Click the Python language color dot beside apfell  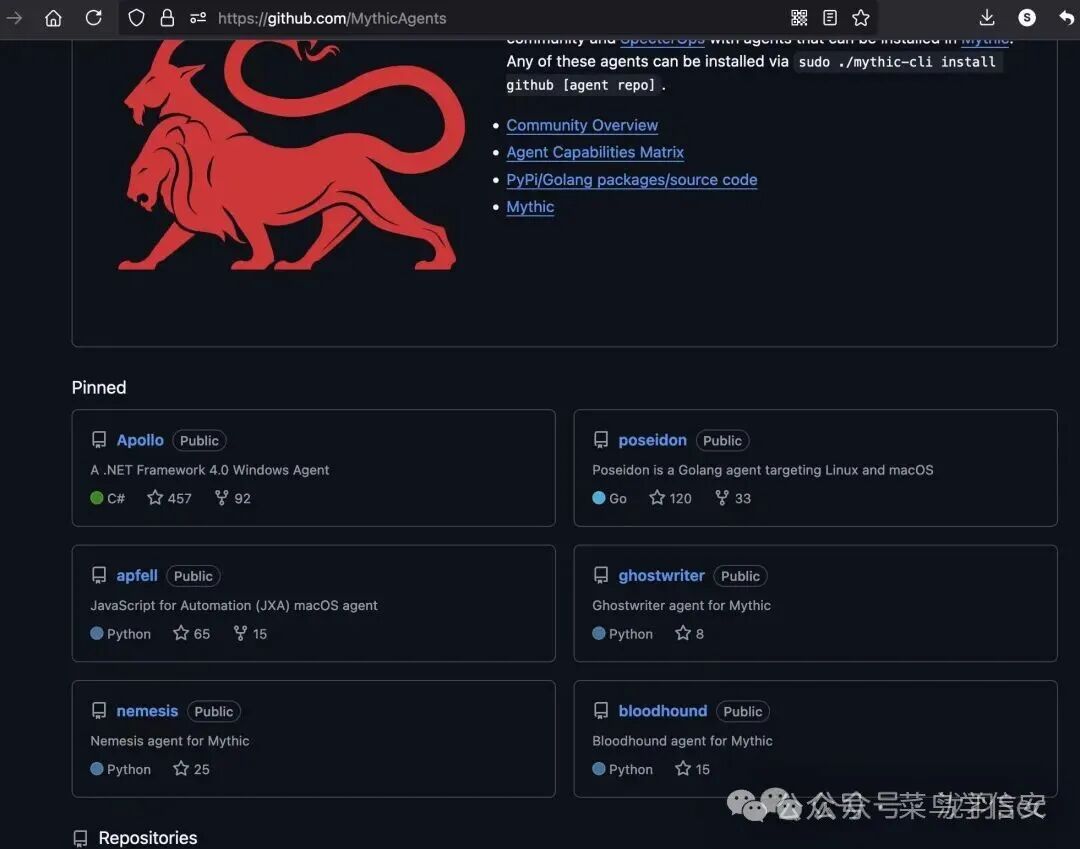pyautogui.click(x=99, y=633)
